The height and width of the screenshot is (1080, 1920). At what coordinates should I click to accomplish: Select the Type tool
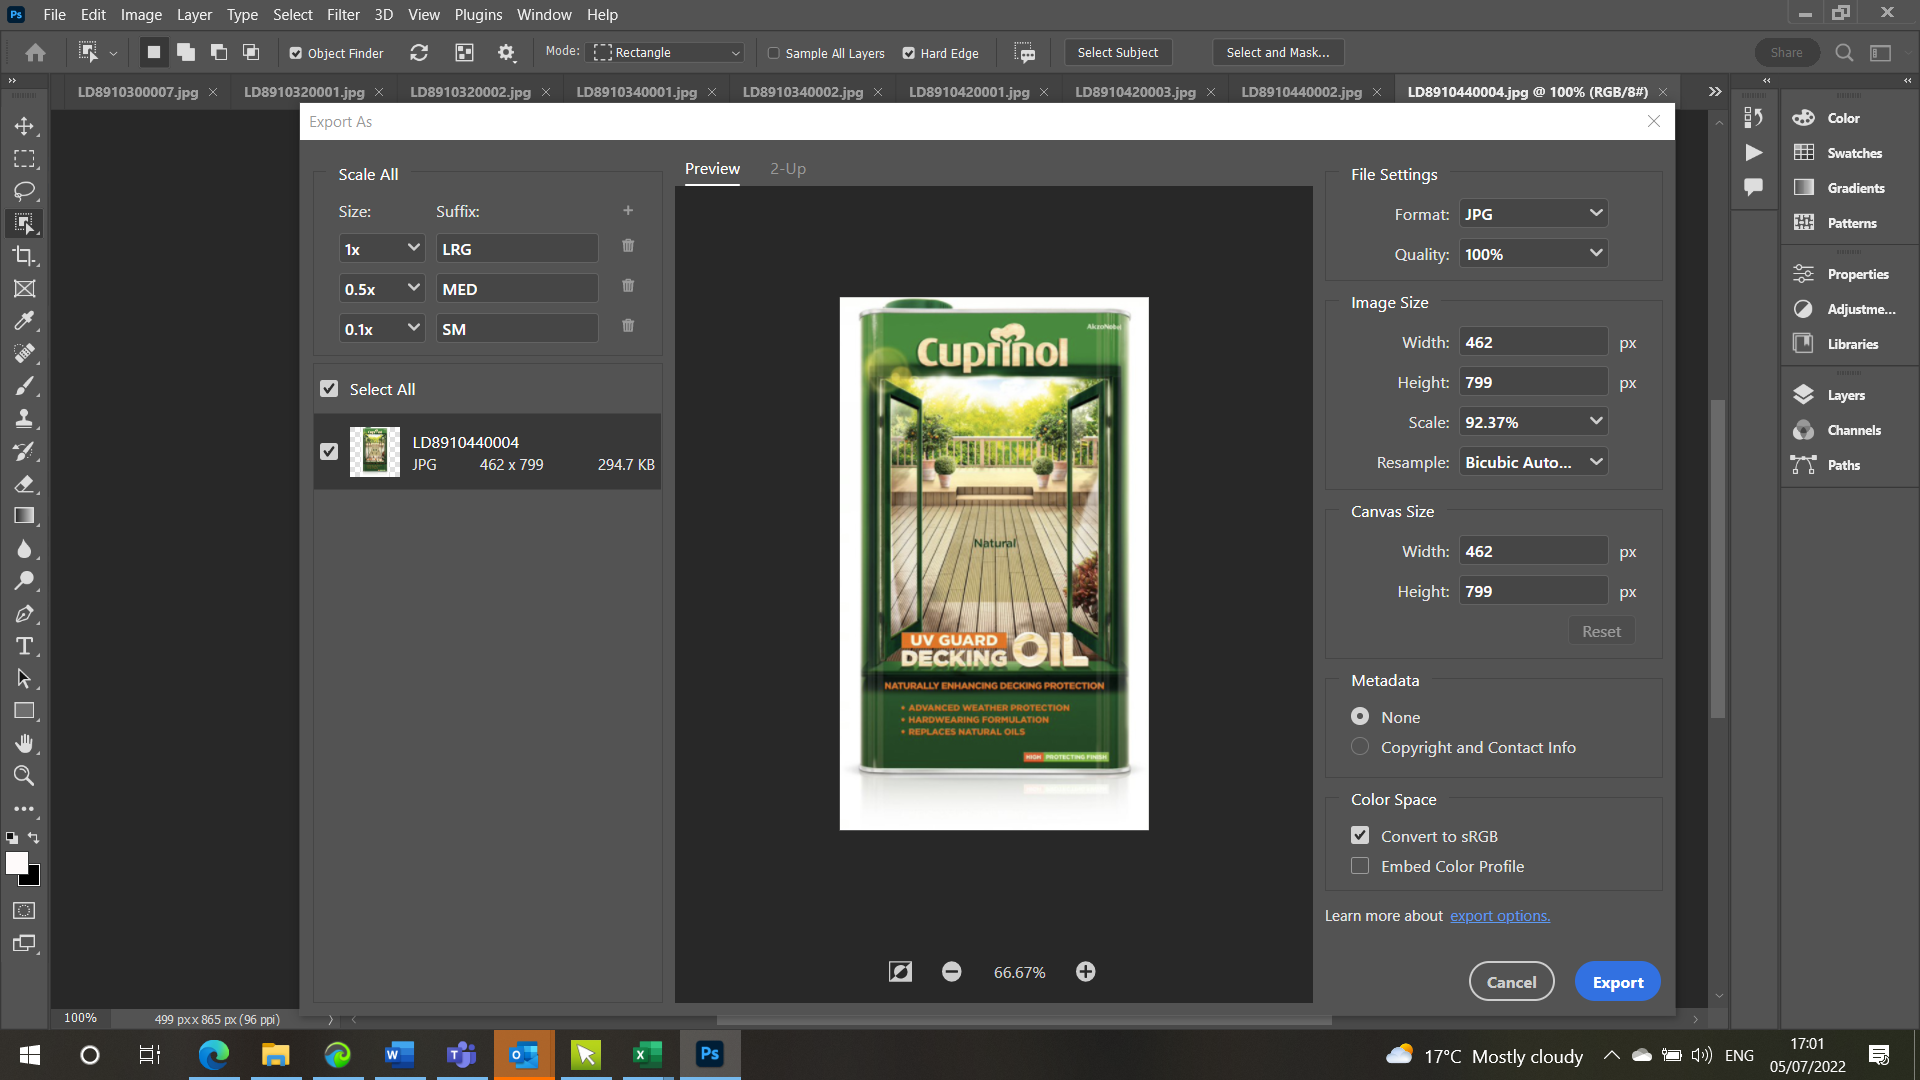click(25, 646)
